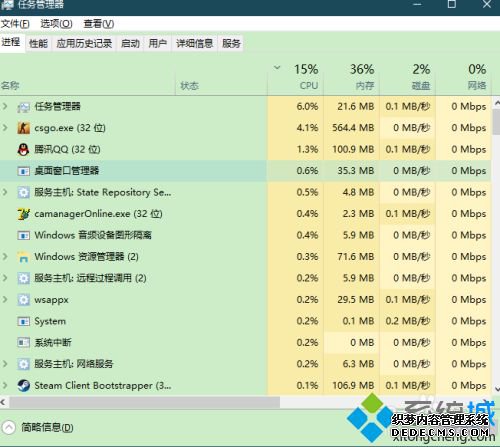Open the 查看(V) menu
Screen dimensions: 500x447
pos(99,24)
